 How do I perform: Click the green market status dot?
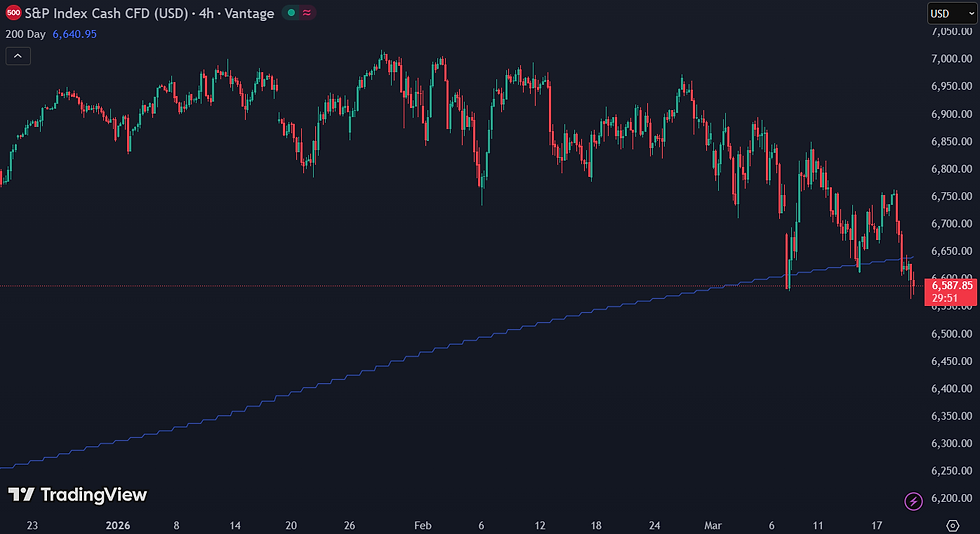[291, 13]
